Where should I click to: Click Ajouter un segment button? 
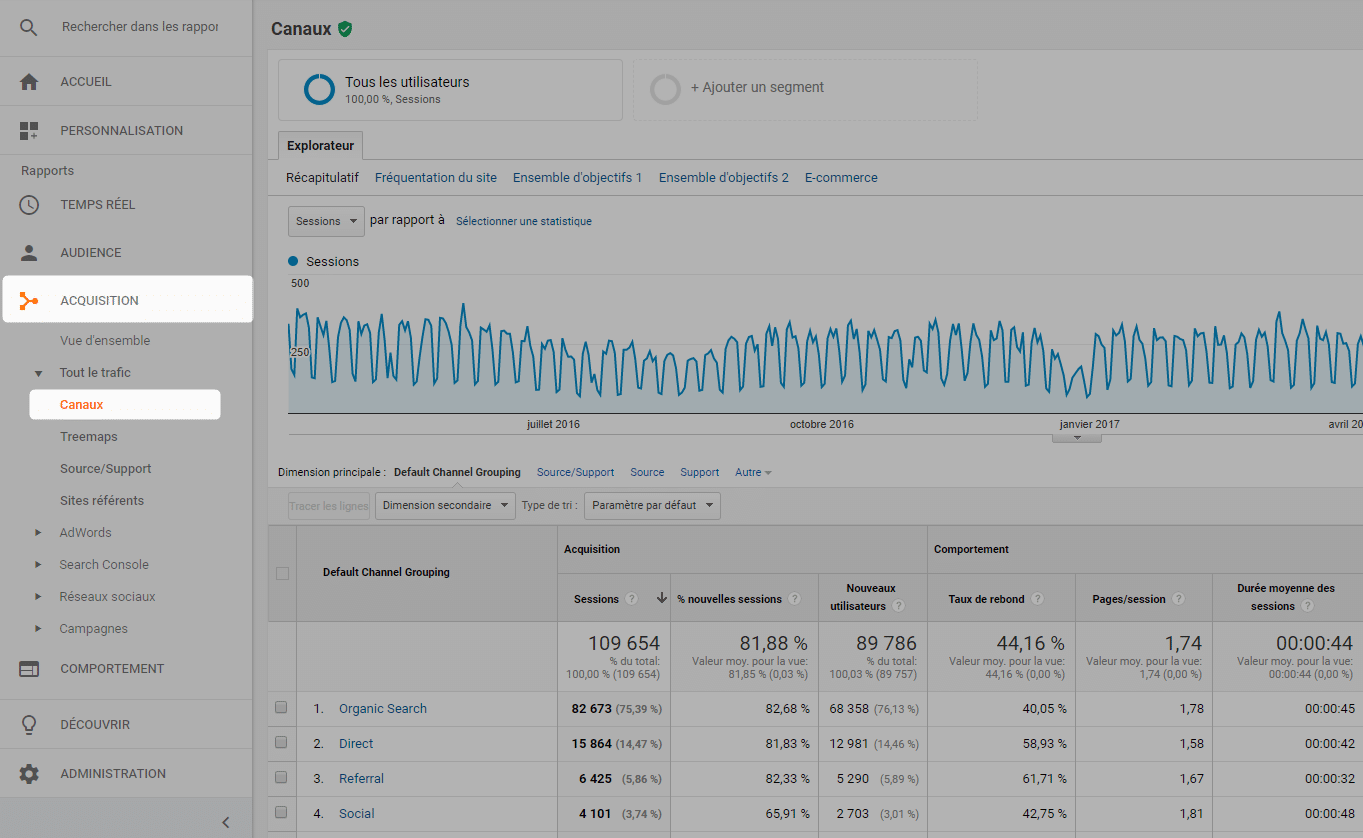coord(757,88)
